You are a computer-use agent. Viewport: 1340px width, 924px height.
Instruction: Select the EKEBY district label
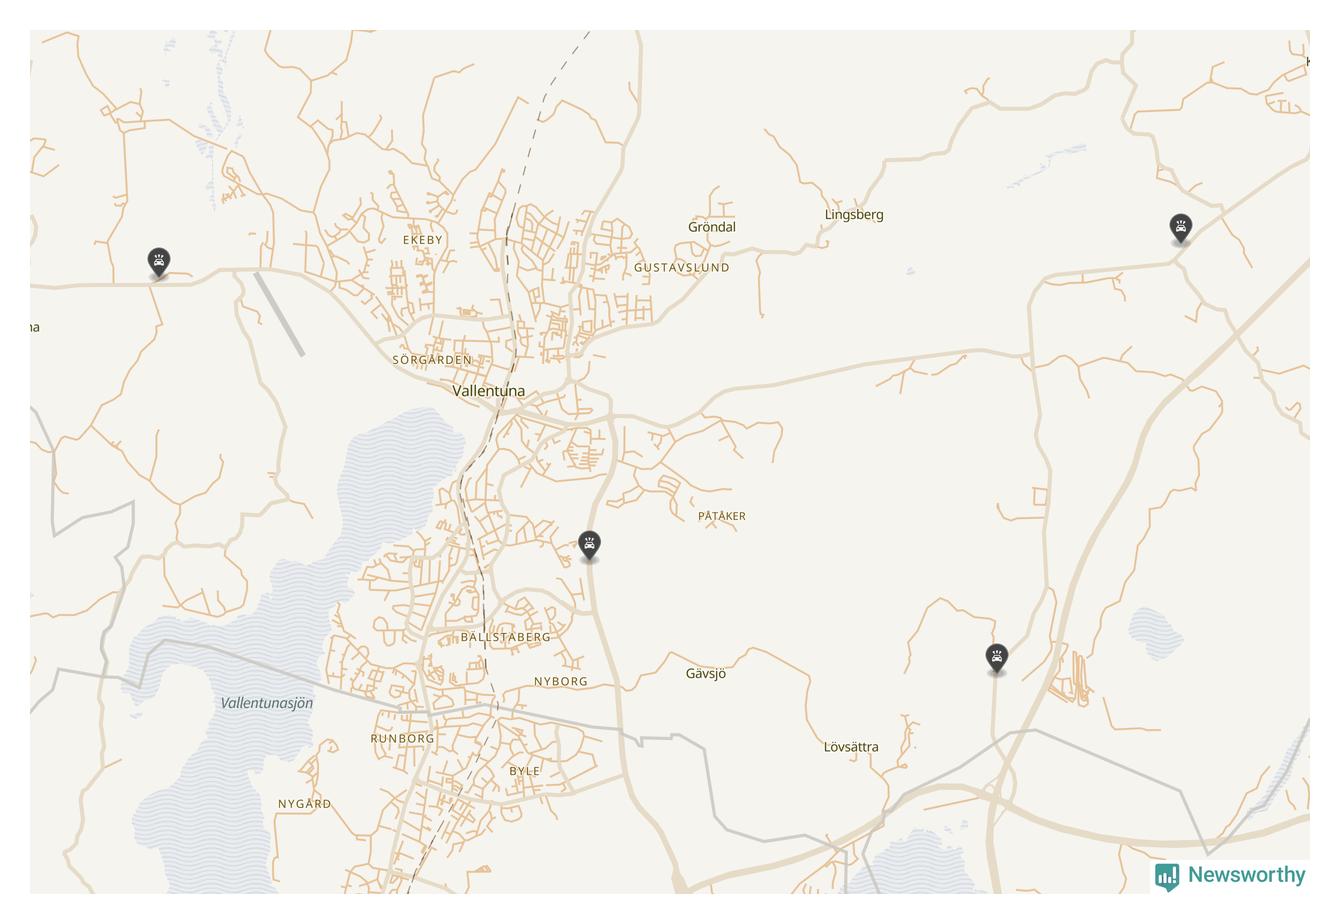422,240
